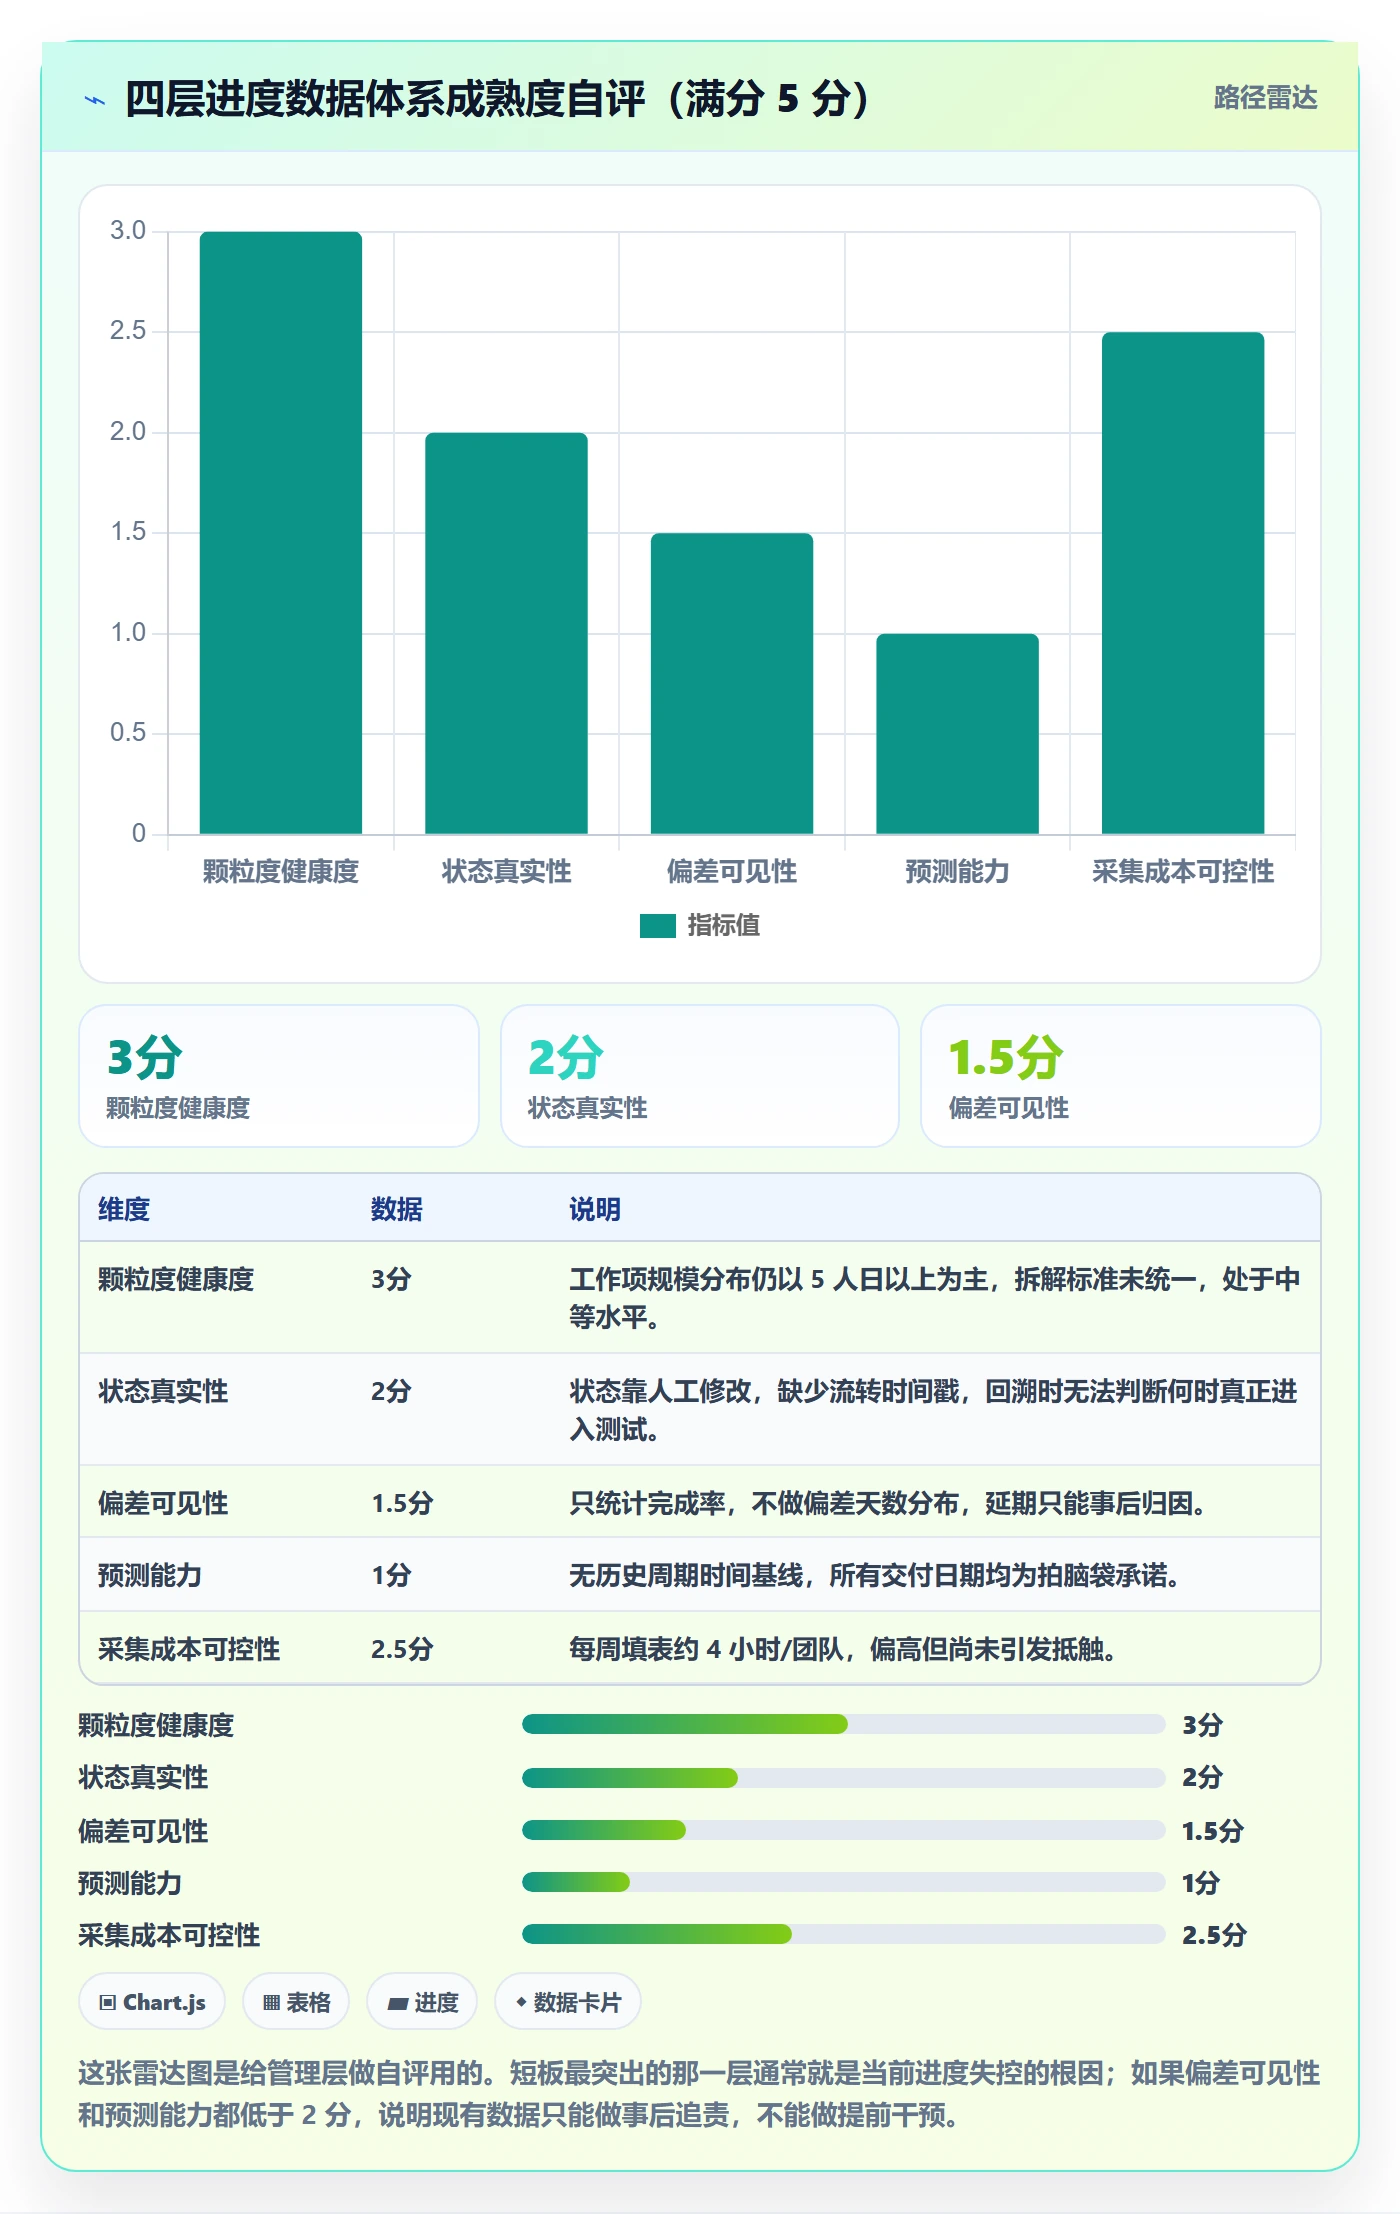Click the 偏差可见性 progress bar

pyautogui.click(x=843, y=1830)
